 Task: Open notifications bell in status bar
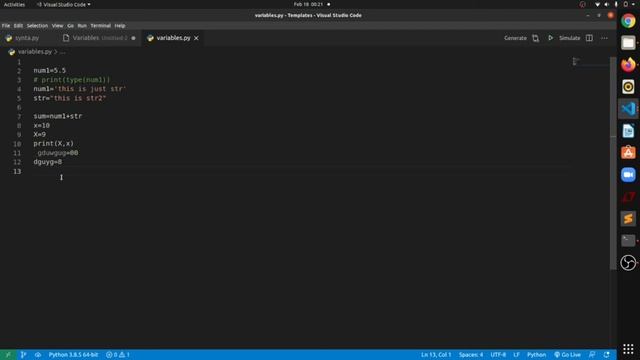[607, 355]
